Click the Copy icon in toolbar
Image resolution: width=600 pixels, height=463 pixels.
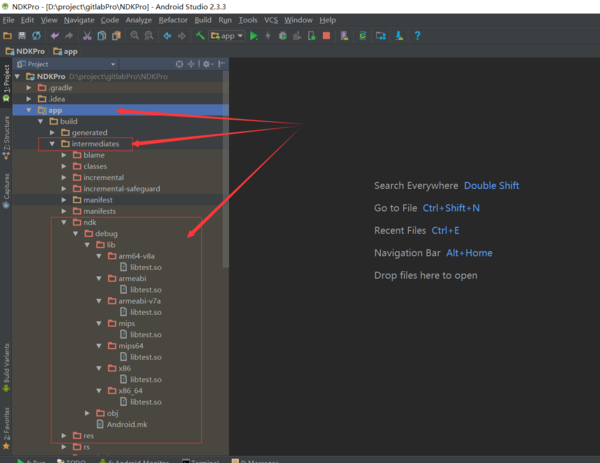(102, 36)
